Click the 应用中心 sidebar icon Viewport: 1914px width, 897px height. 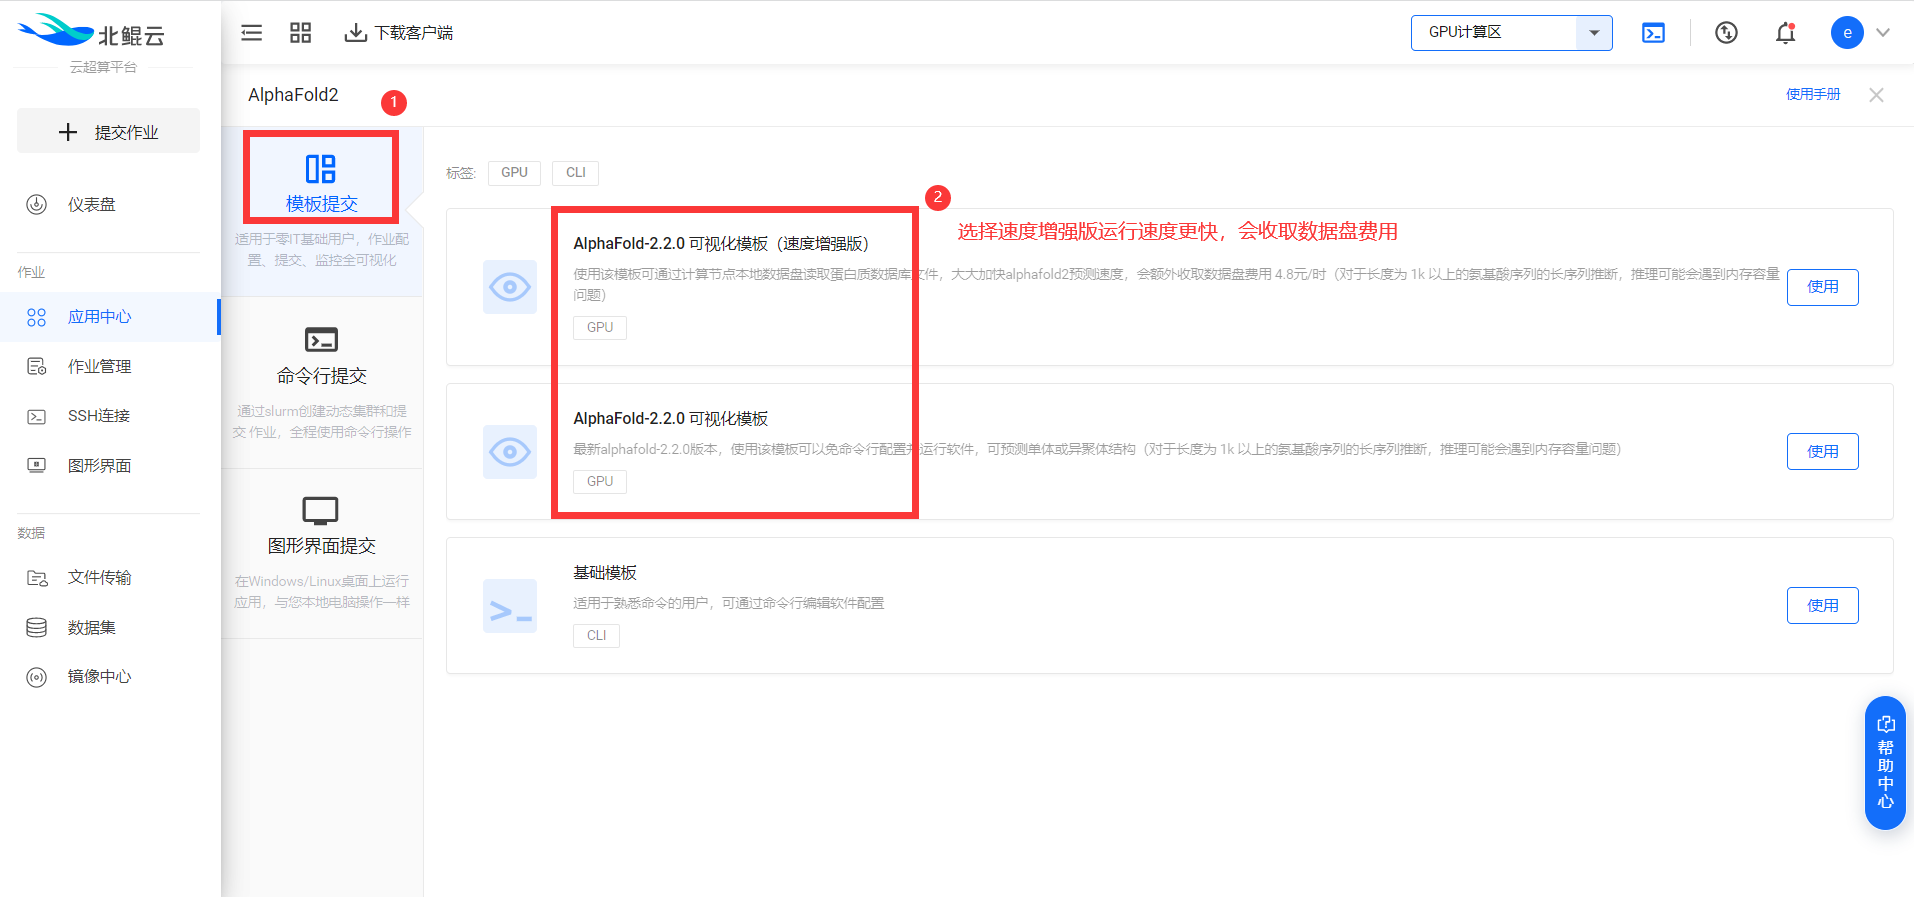coord(37,317)
